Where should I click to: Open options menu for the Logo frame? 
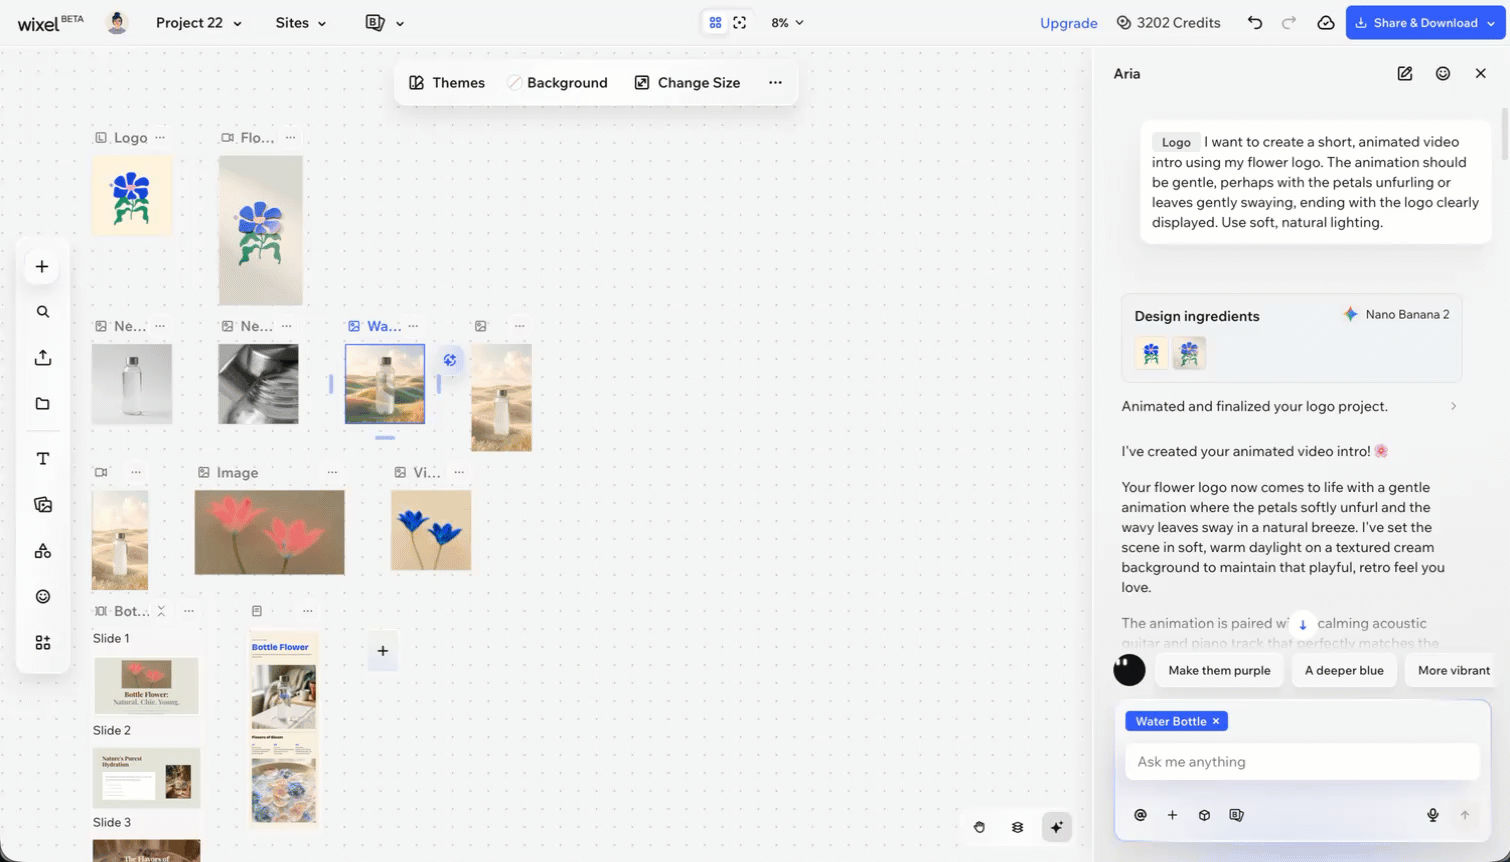[160, 137]
